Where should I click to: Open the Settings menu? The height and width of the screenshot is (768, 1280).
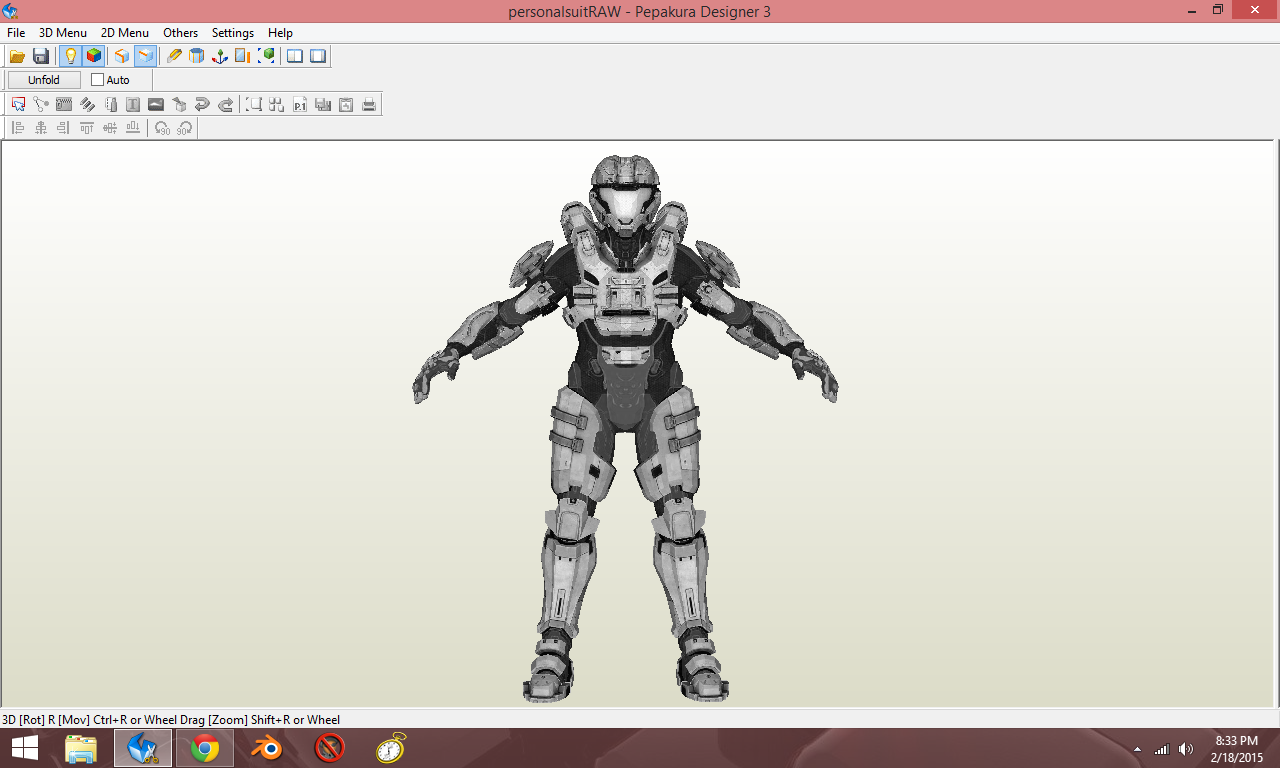click(233, 33)
